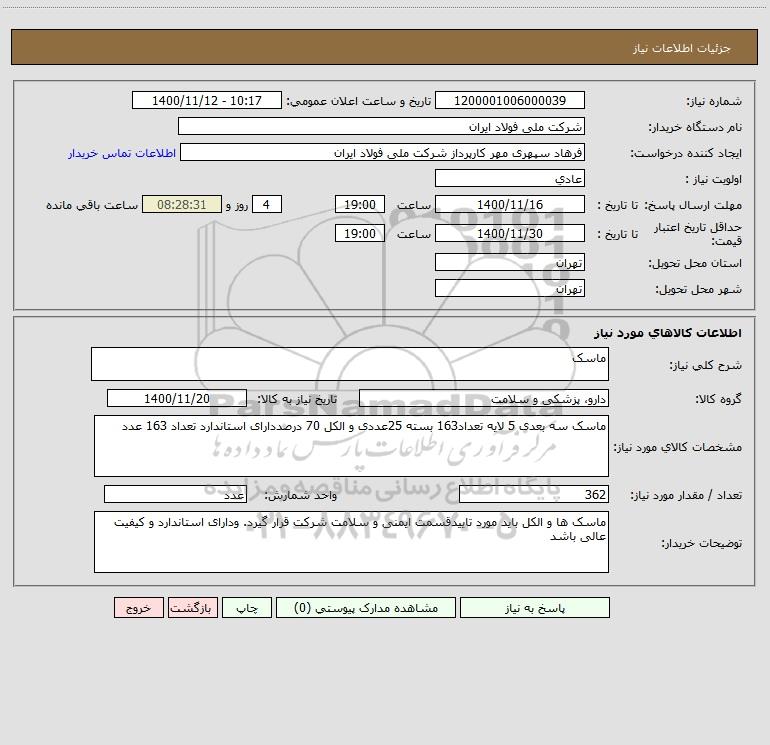Click the 'پاسخ به نیاز' button
This screenshot has height=745, width=770.
point(534,607)
